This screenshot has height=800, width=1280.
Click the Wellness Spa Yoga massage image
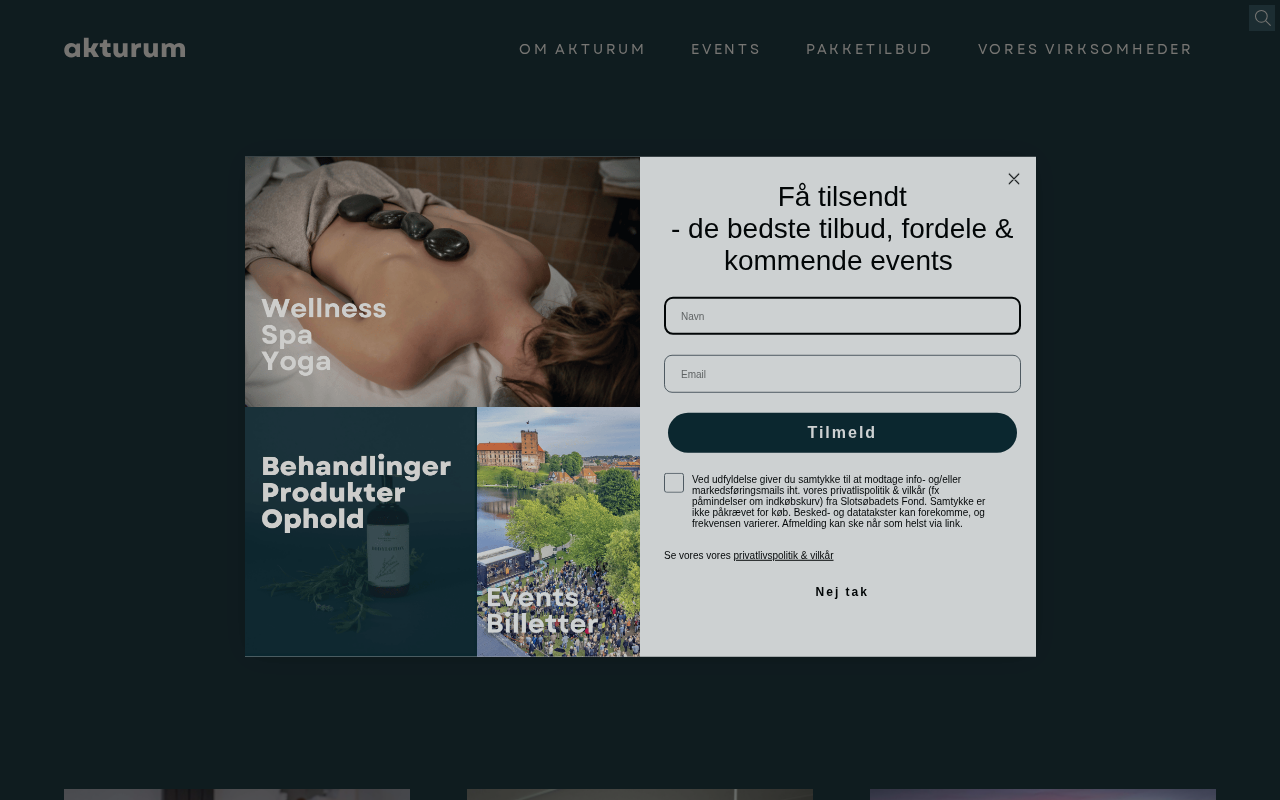point(442,282)
